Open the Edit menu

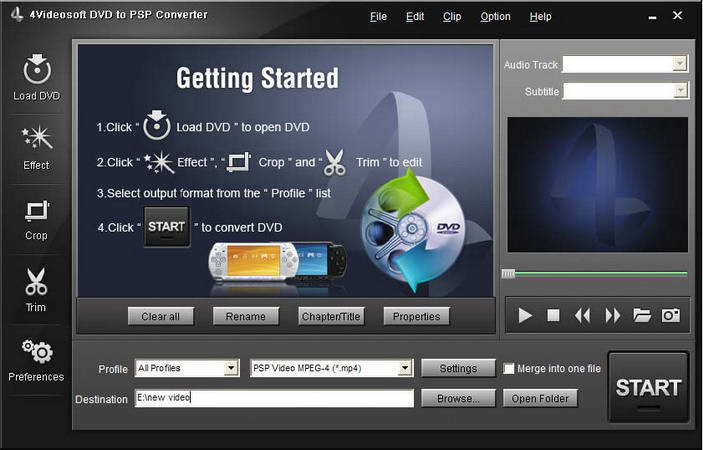415,17
